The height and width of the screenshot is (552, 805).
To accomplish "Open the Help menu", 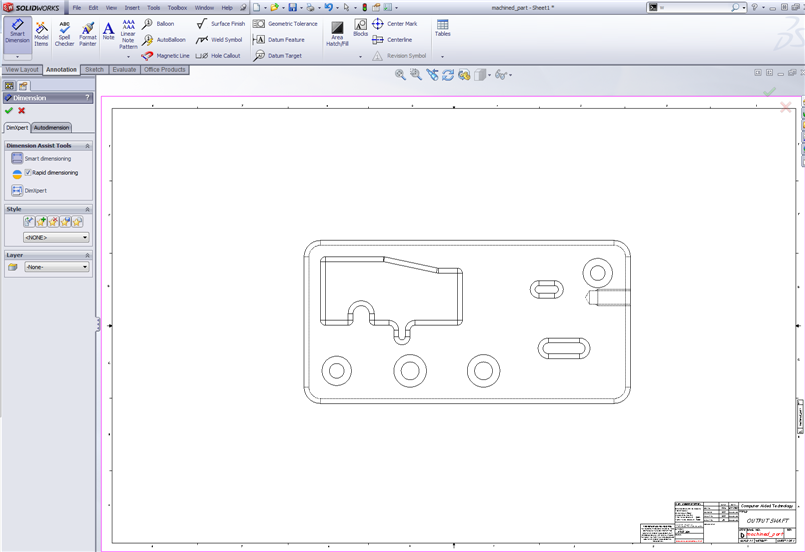I will [227, 8].
